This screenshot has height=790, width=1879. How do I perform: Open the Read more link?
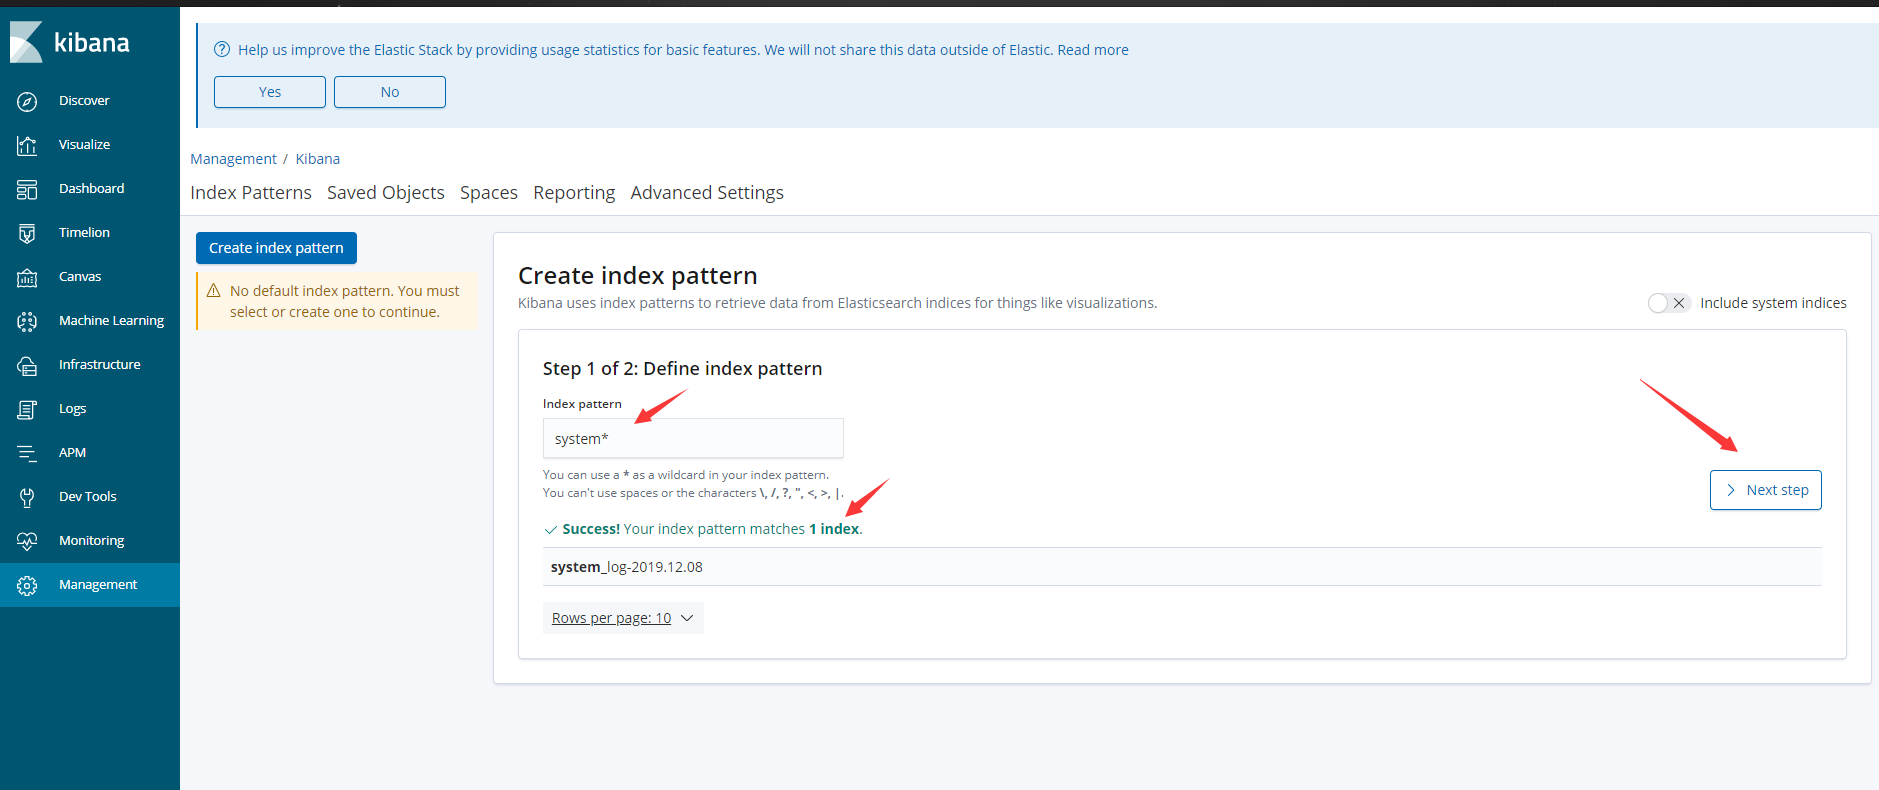pos(1093,50)
